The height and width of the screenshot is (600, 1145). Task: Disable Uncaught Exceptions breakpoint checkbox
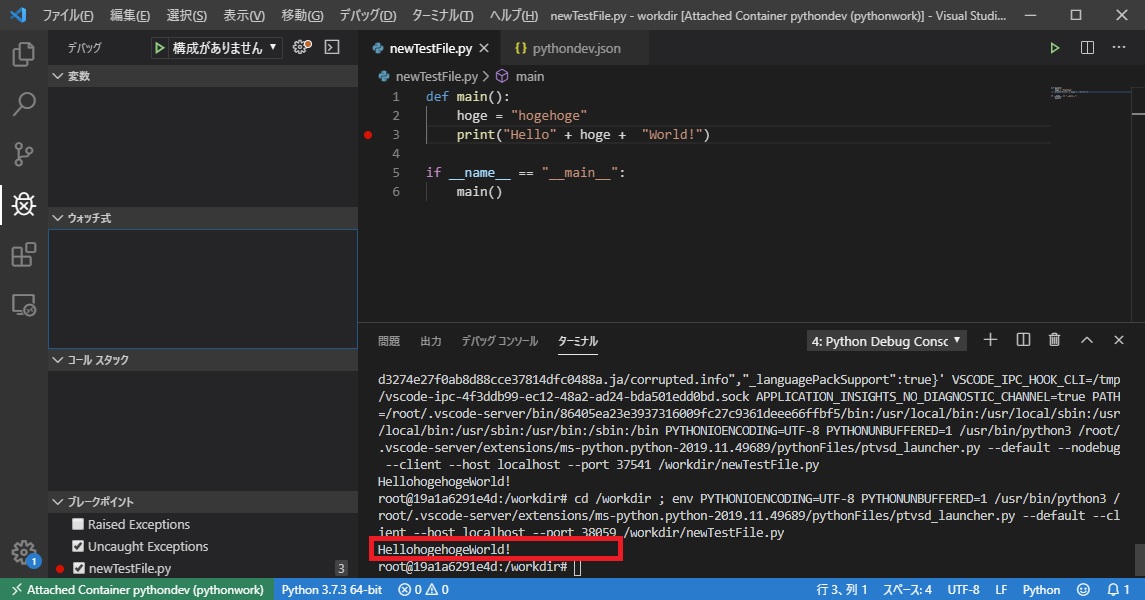[x=78, y=546]
